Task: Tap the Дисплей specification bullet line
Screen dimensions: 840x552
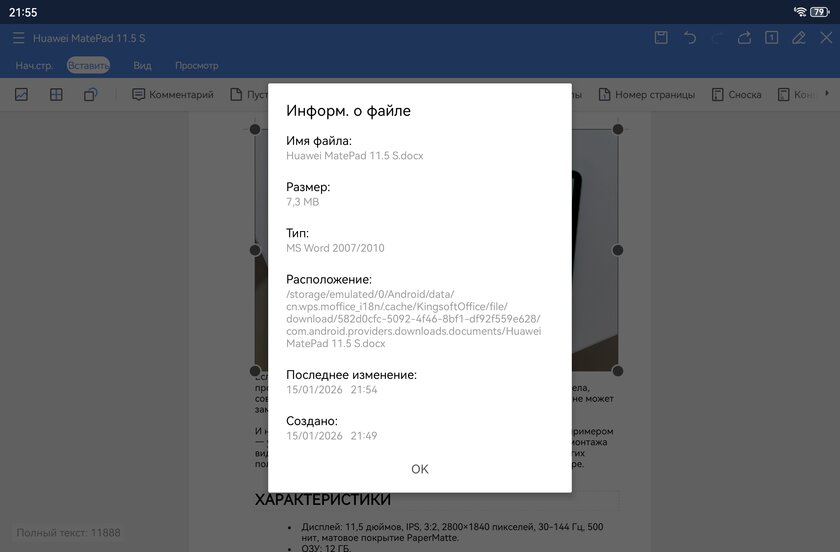Action: (x=452, y=532)
